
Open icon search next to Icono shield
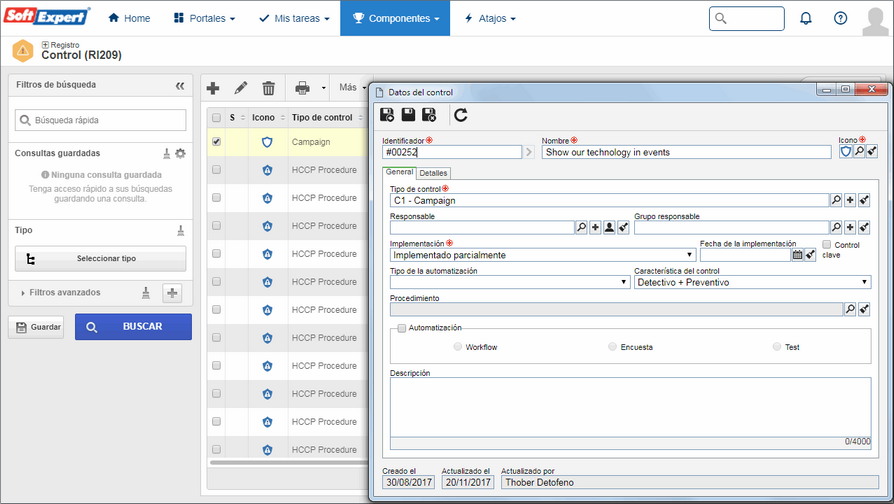coord(859,152)
